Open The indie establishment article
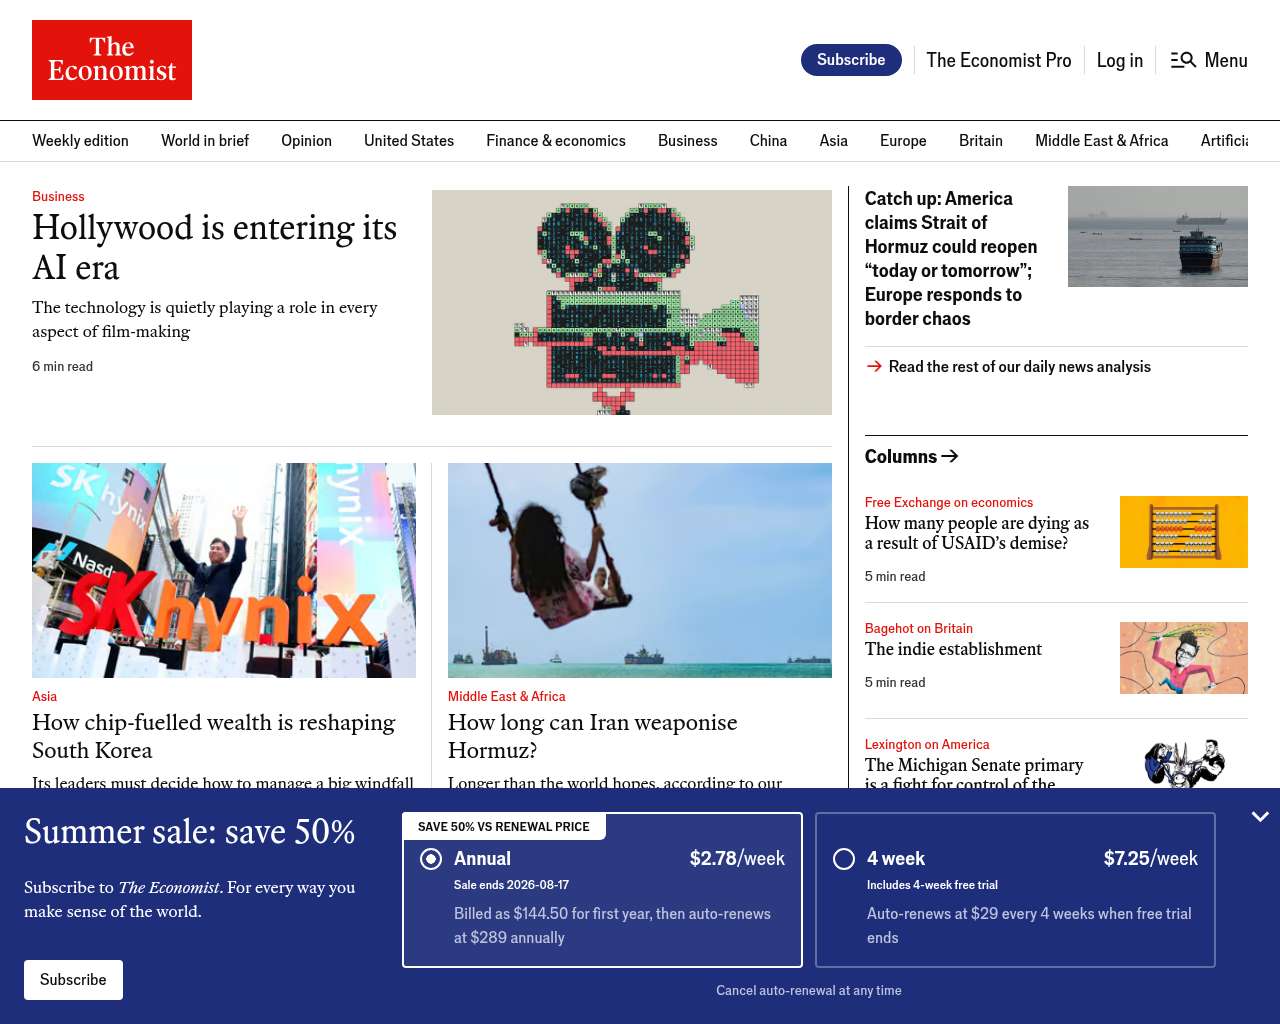 [x=953, y=649]
